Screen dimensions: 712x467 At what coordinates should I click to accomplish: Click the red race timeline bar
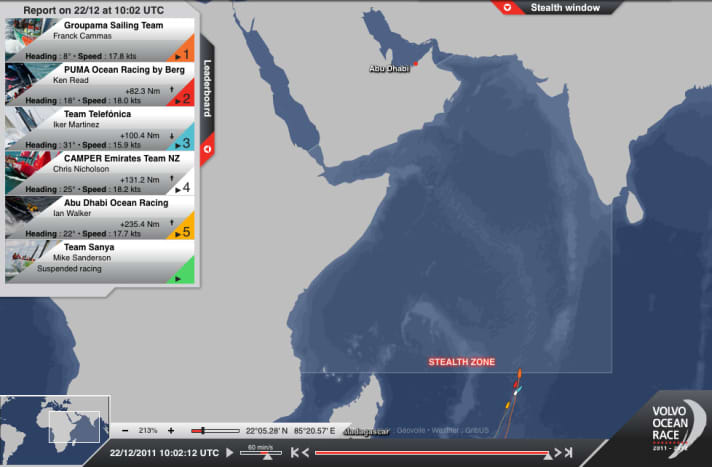point(432,453)
